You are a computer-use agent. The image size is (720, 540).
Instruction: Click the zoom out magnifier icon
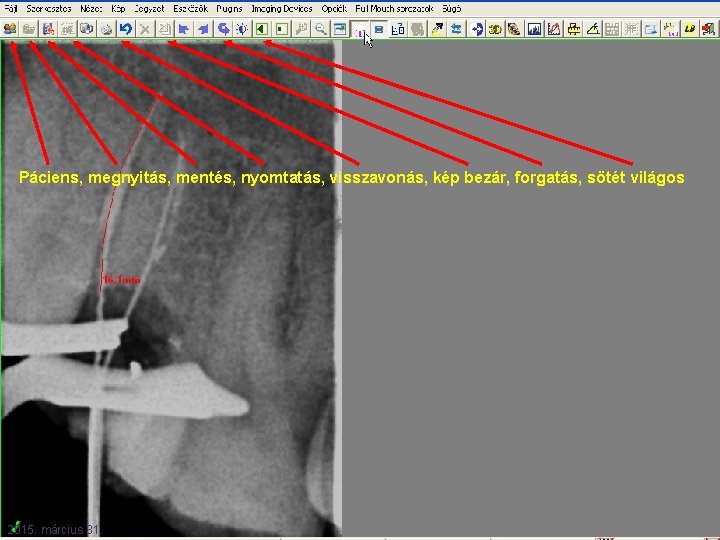point(321,29)
